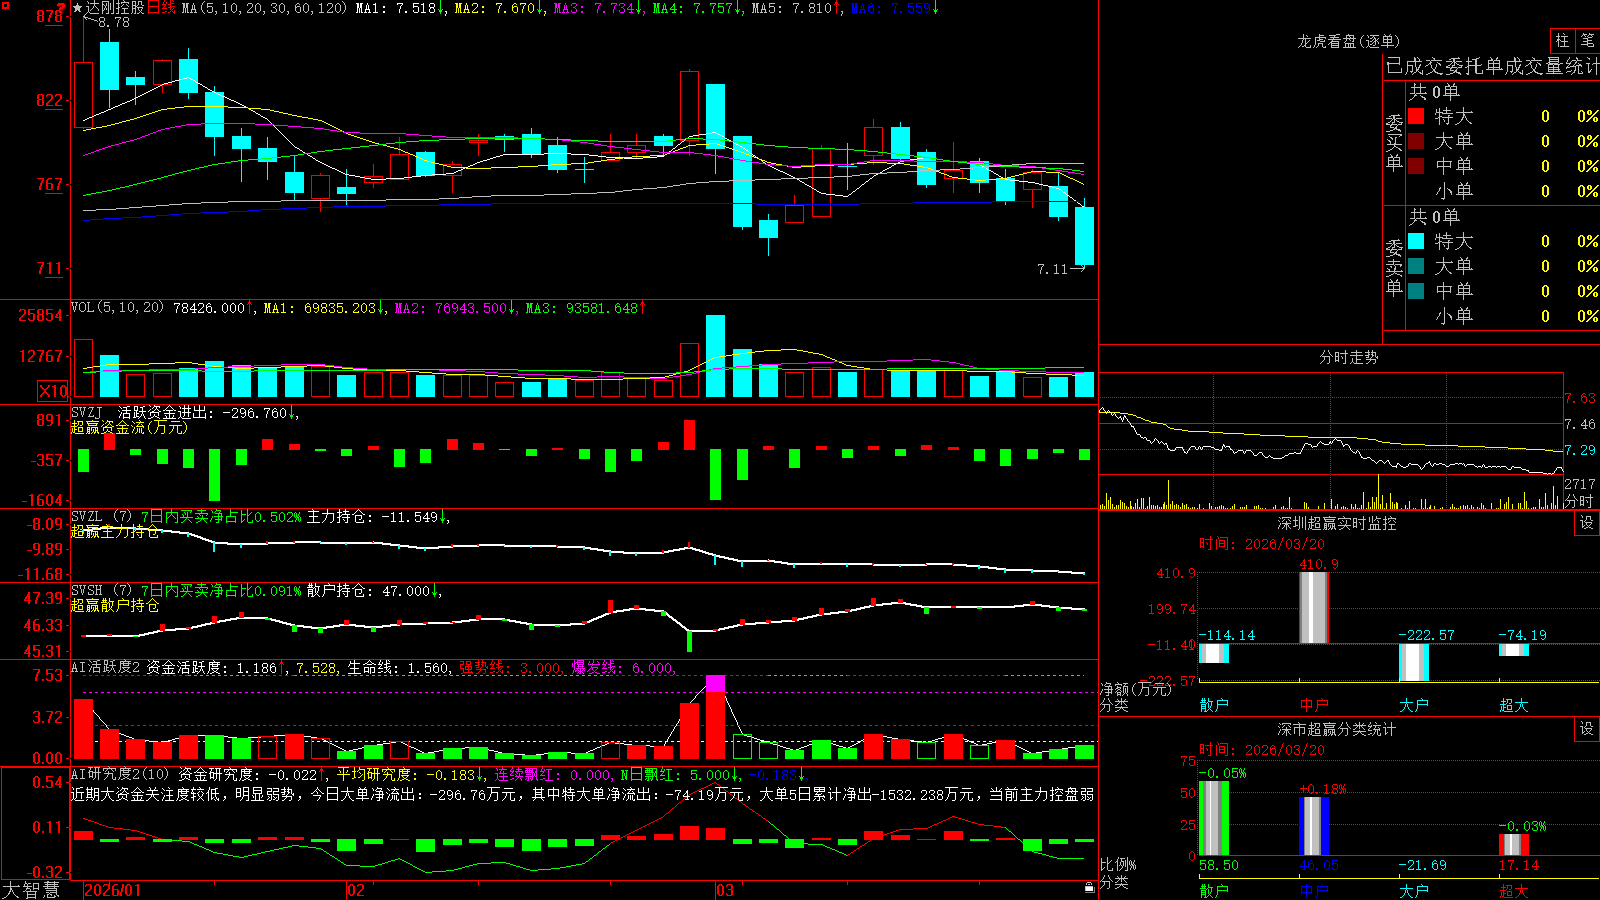
Task: Click the 深市超赢分类统计 panel title
Action: tap(1336, 729)
